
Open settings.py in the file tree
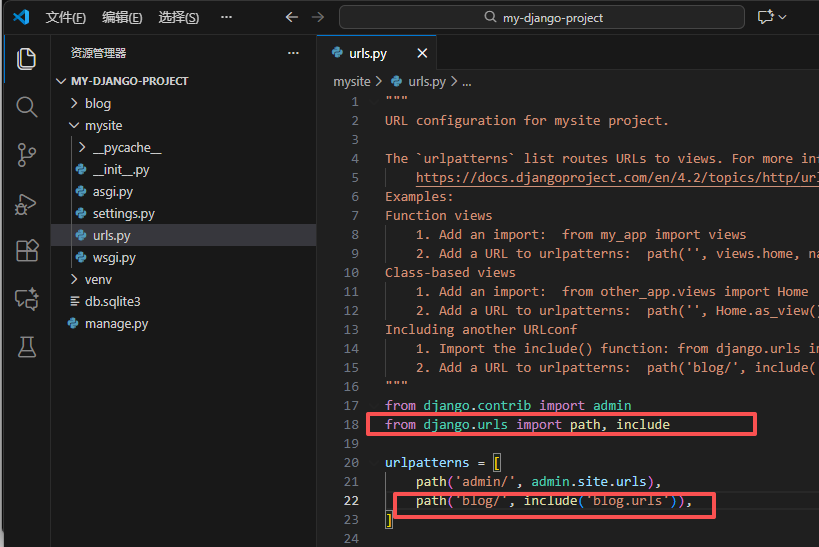coord(123,213)
